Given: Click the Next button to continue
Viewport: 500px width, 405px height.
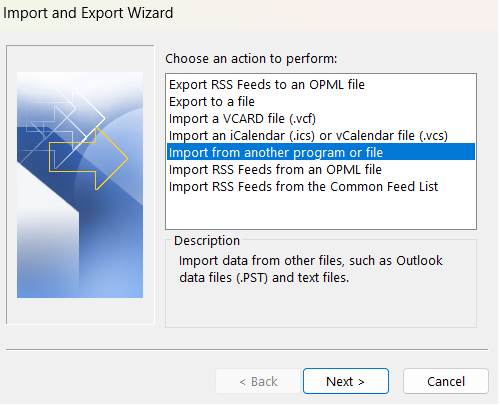Looking at the screenshot, I should 346,381.
